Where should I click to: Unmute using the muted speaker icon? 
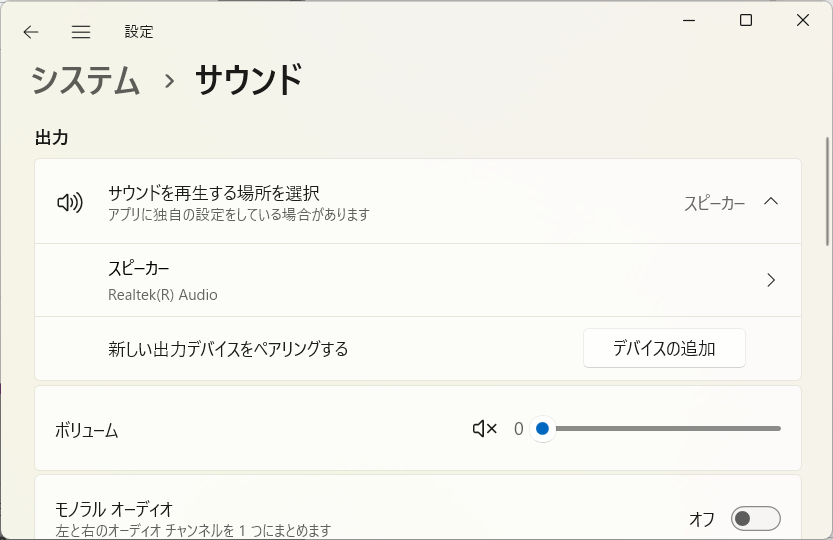(x=484, y=428)
